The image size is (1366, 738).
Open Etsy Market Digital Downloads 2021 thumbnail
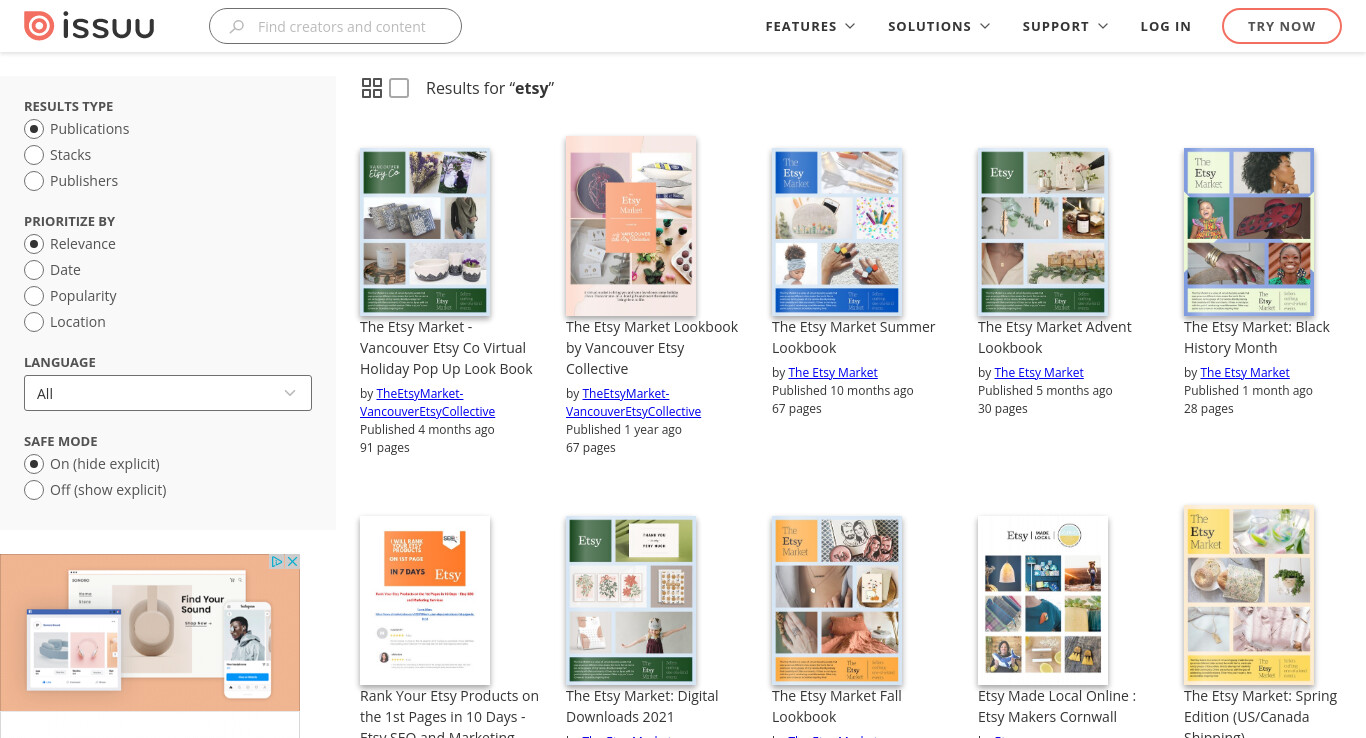coord(631,600)
